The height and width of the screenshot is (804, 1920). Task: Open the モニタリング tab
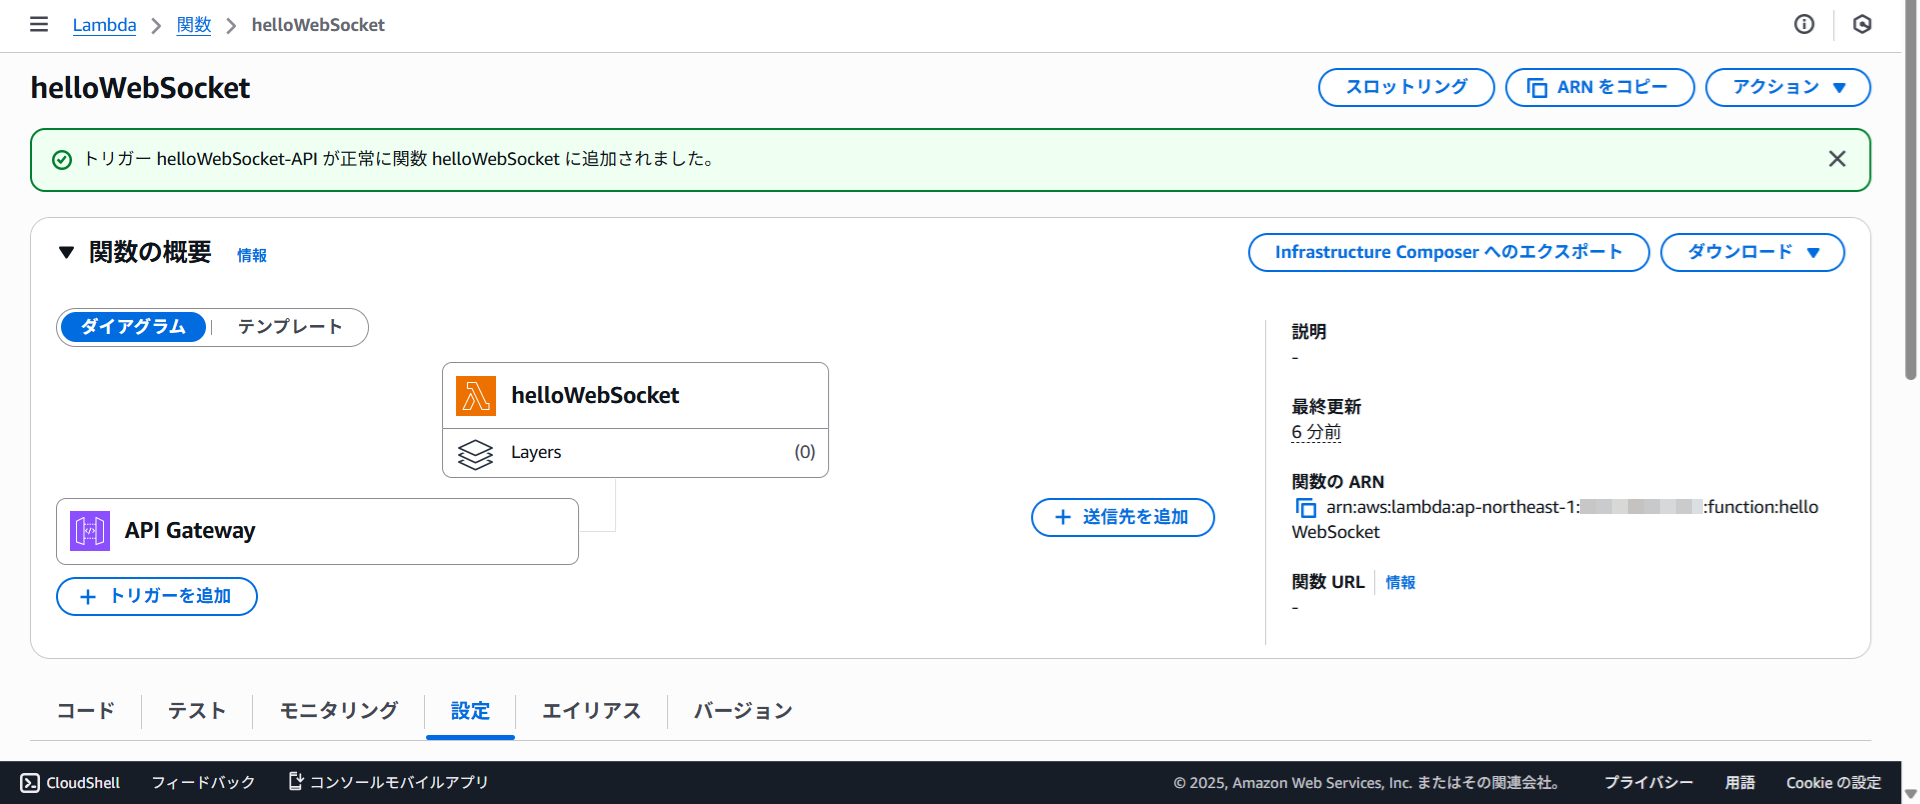point(339,711)
